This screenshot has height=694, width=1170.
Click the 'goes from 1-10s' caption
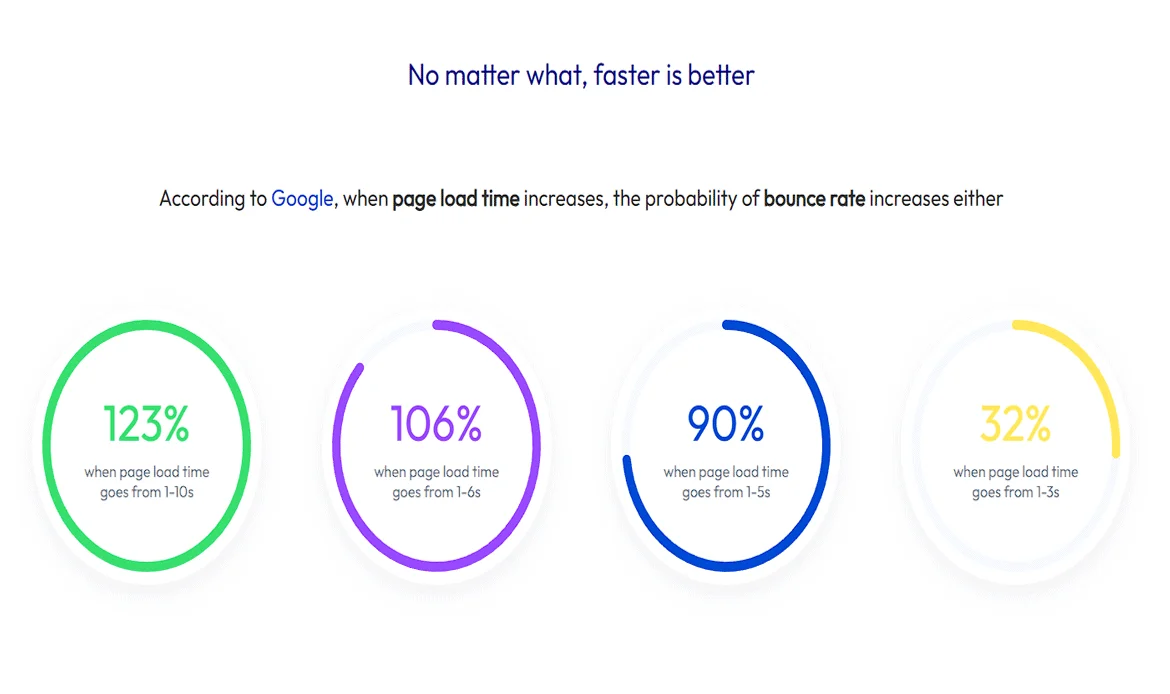click(x=147, y=493)
